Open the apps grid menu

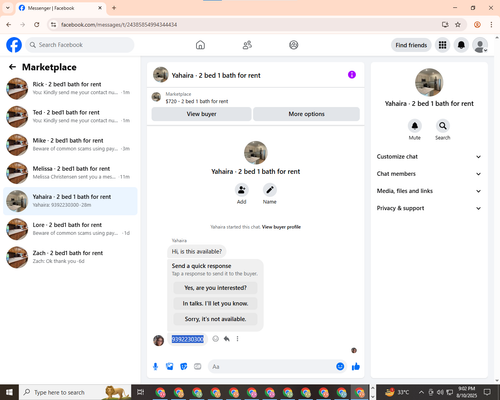(442, 45)
